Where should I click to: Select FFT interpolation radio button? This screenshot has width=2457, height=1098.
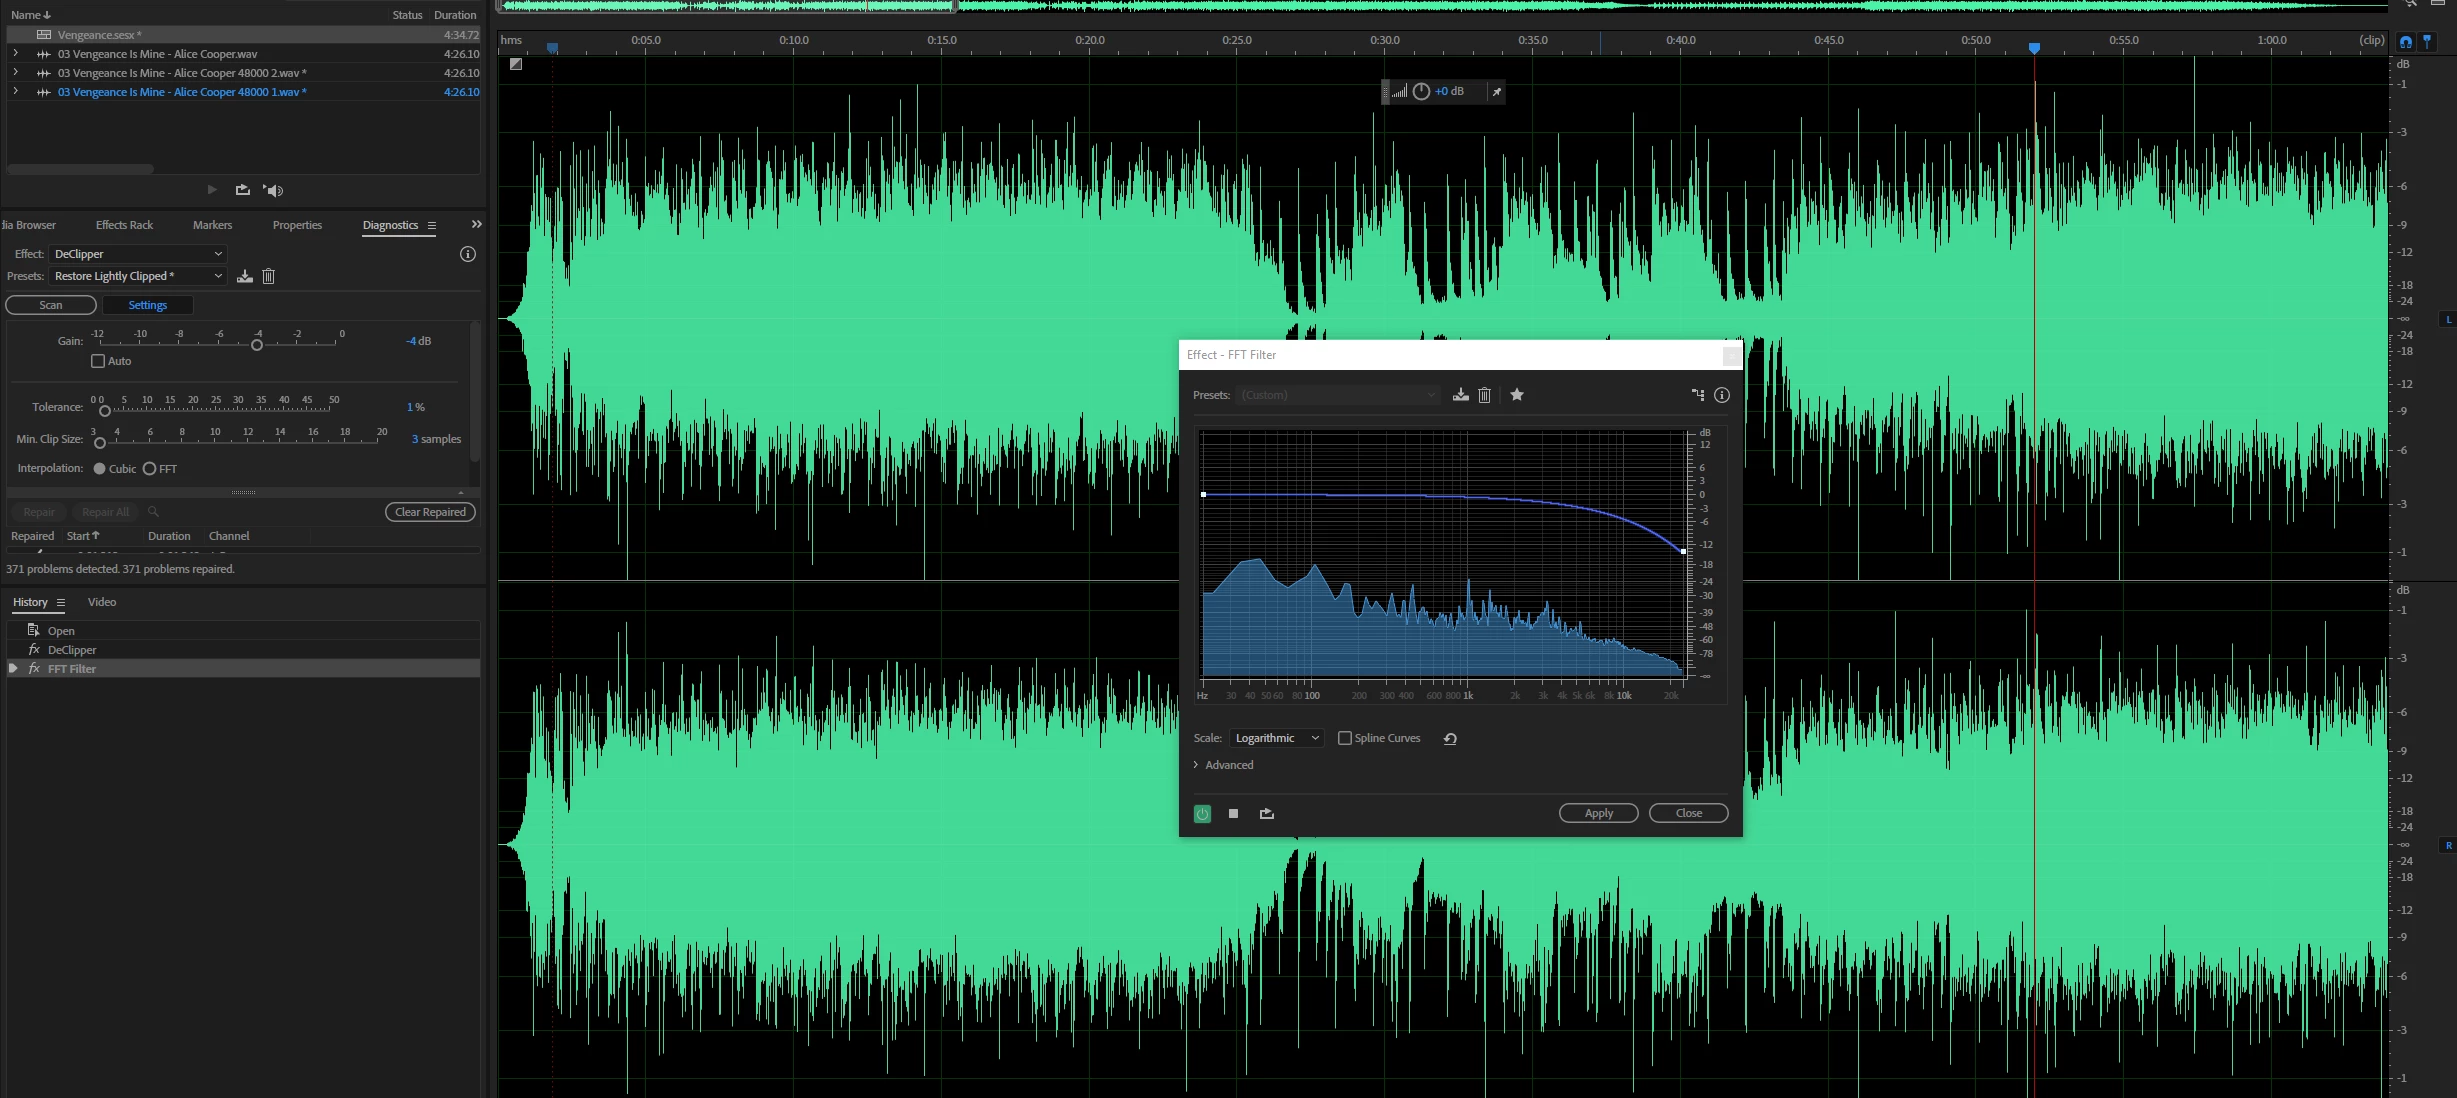pyautogui.click(x=150, y=469)
